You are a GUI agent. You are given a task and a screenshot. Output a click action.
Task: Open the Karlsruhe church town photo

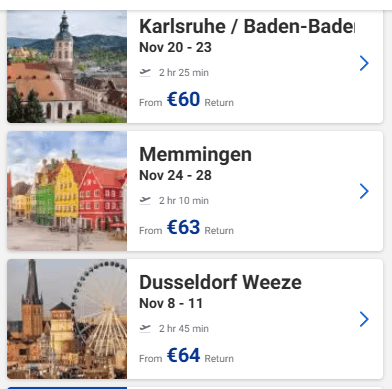pos(67,67)
